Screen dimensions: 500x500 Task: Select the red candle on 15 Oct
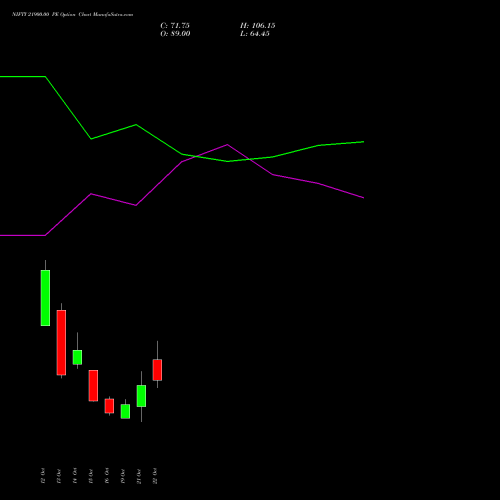(93, 385)
